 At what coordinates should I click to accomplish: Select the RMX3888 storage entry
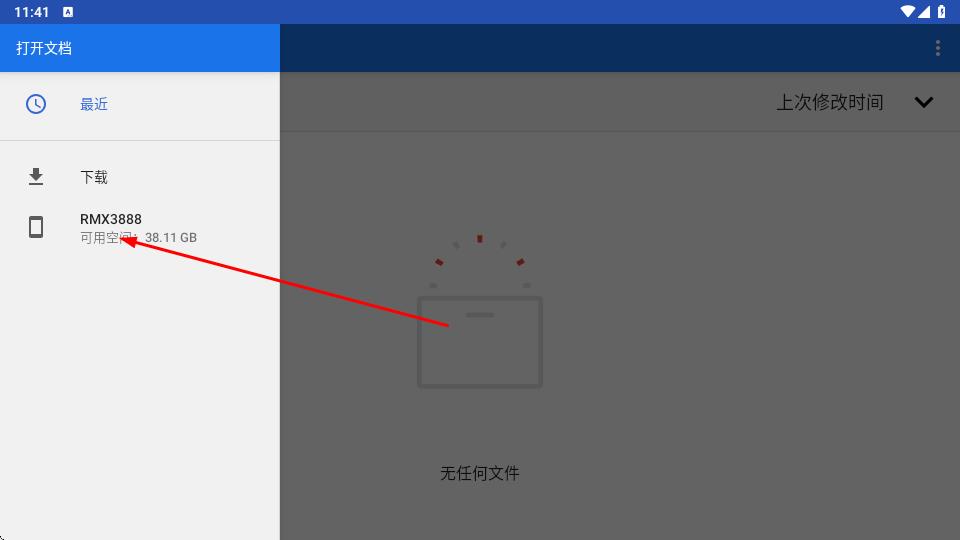[x=140, y=228]
